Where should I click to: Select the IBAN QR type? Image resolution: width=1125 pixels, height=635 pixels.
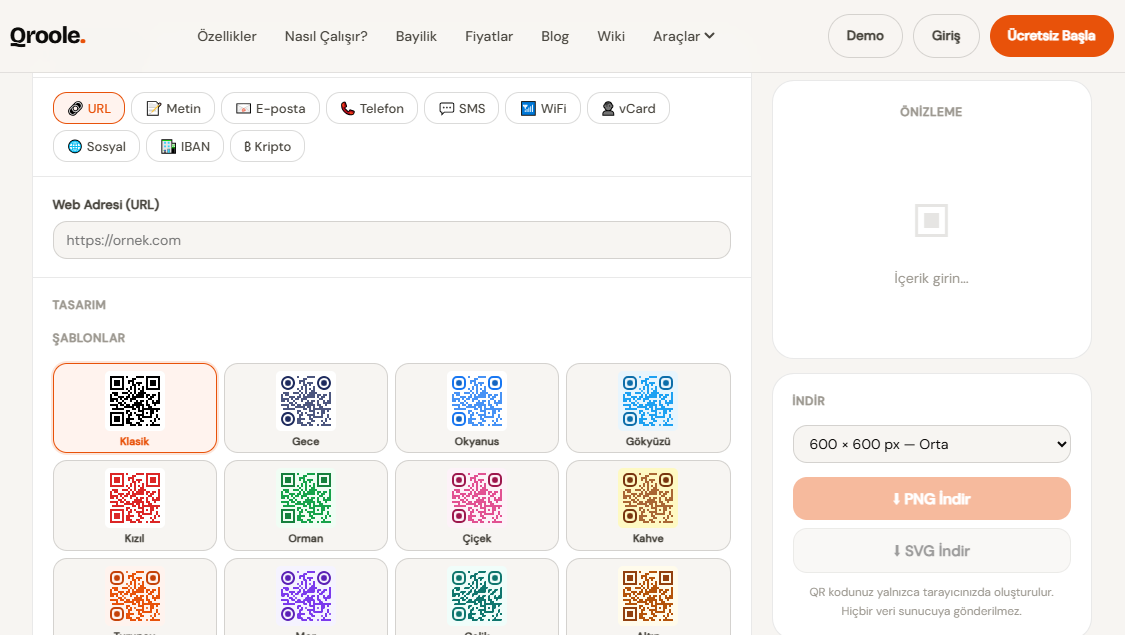(x=185, y=146)
